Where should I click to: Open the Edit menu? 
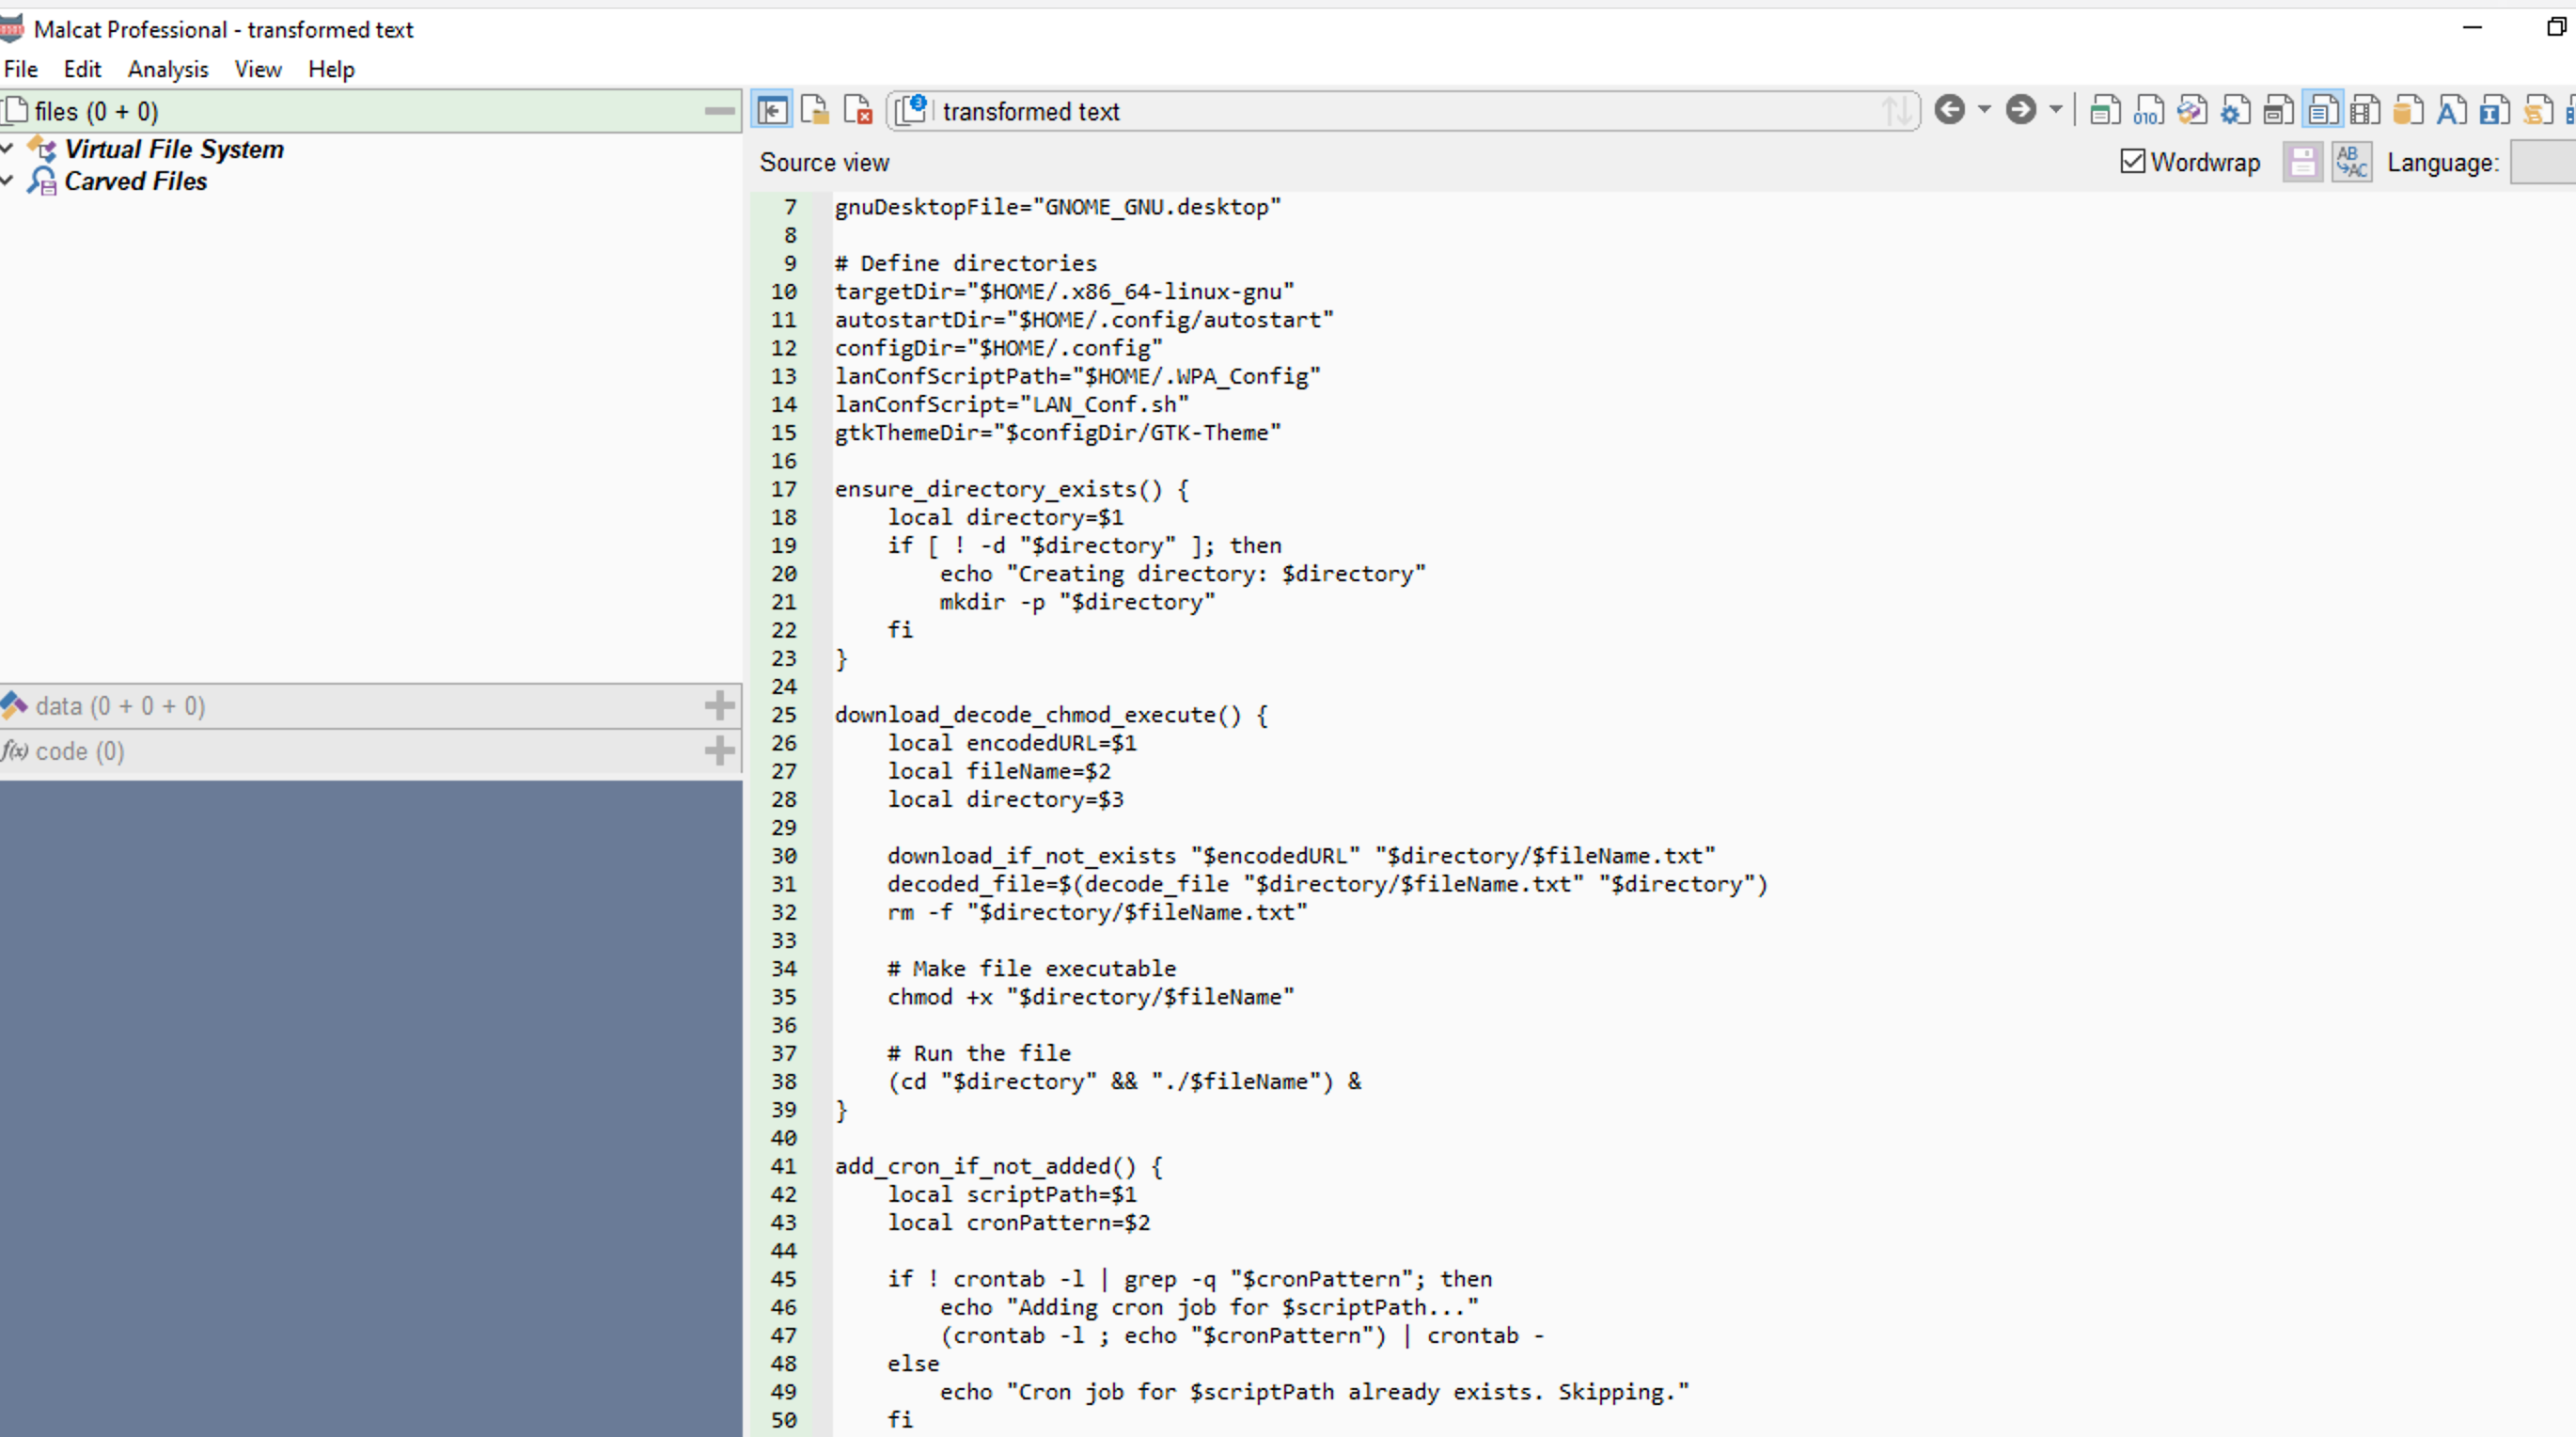[x=82, y=69]
